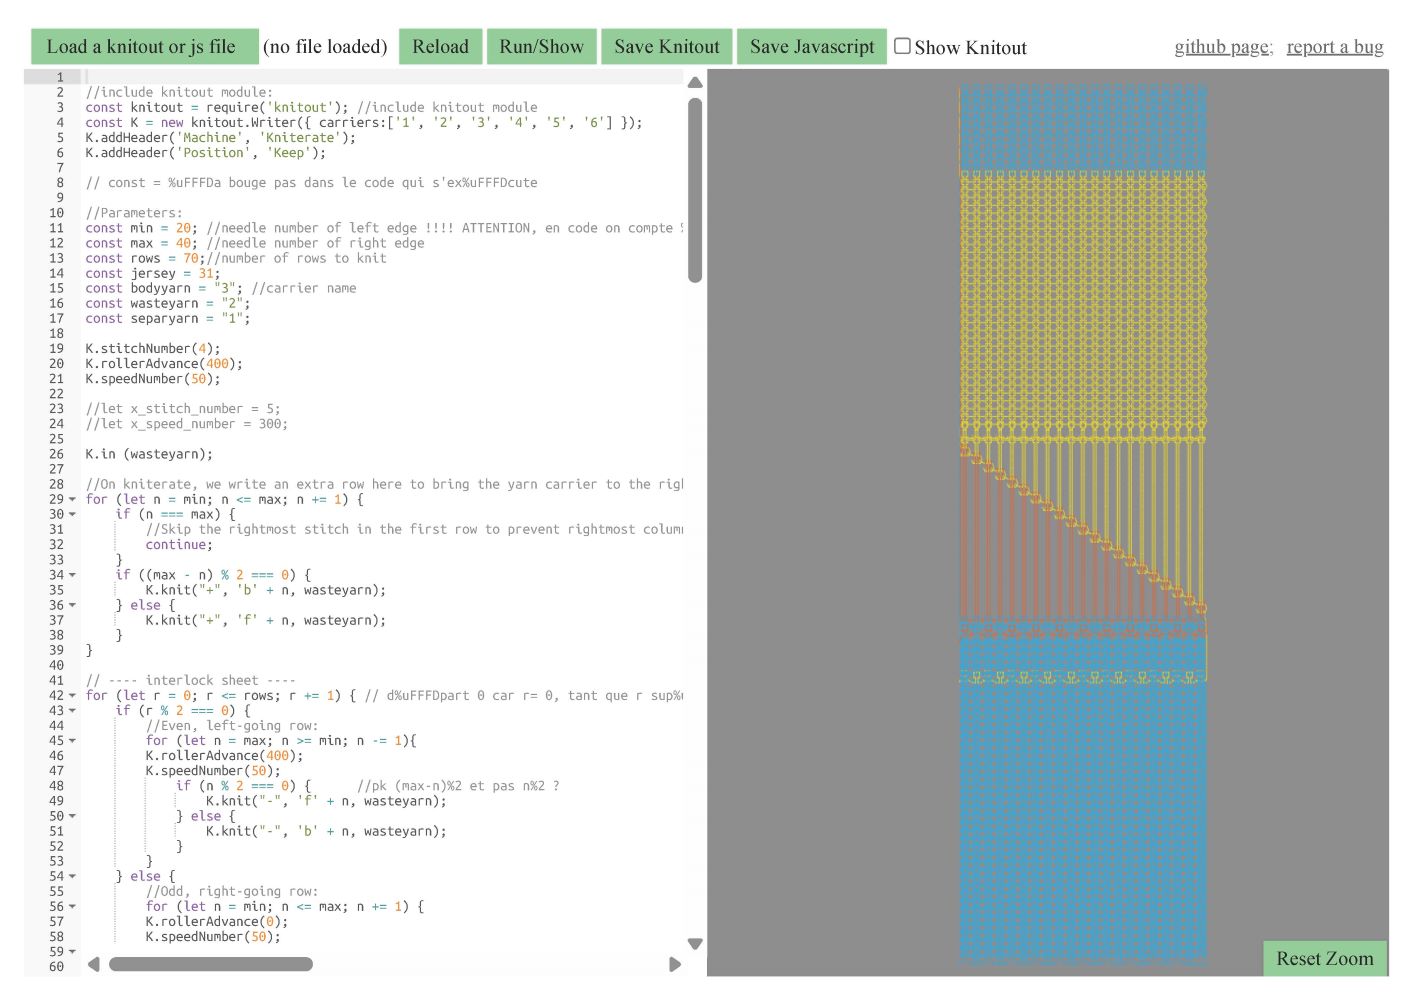Place cursor on 'const min = 20' line
The width and height of the screenshot is (1414, 1000).
click(x=383, y=228)
